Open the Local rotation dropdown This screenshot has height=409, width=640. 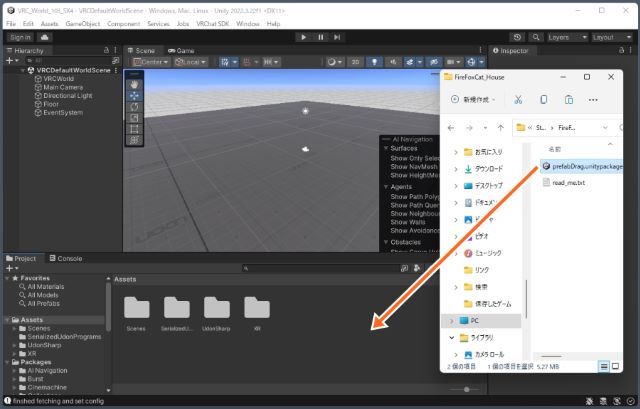tap(191, 62)
